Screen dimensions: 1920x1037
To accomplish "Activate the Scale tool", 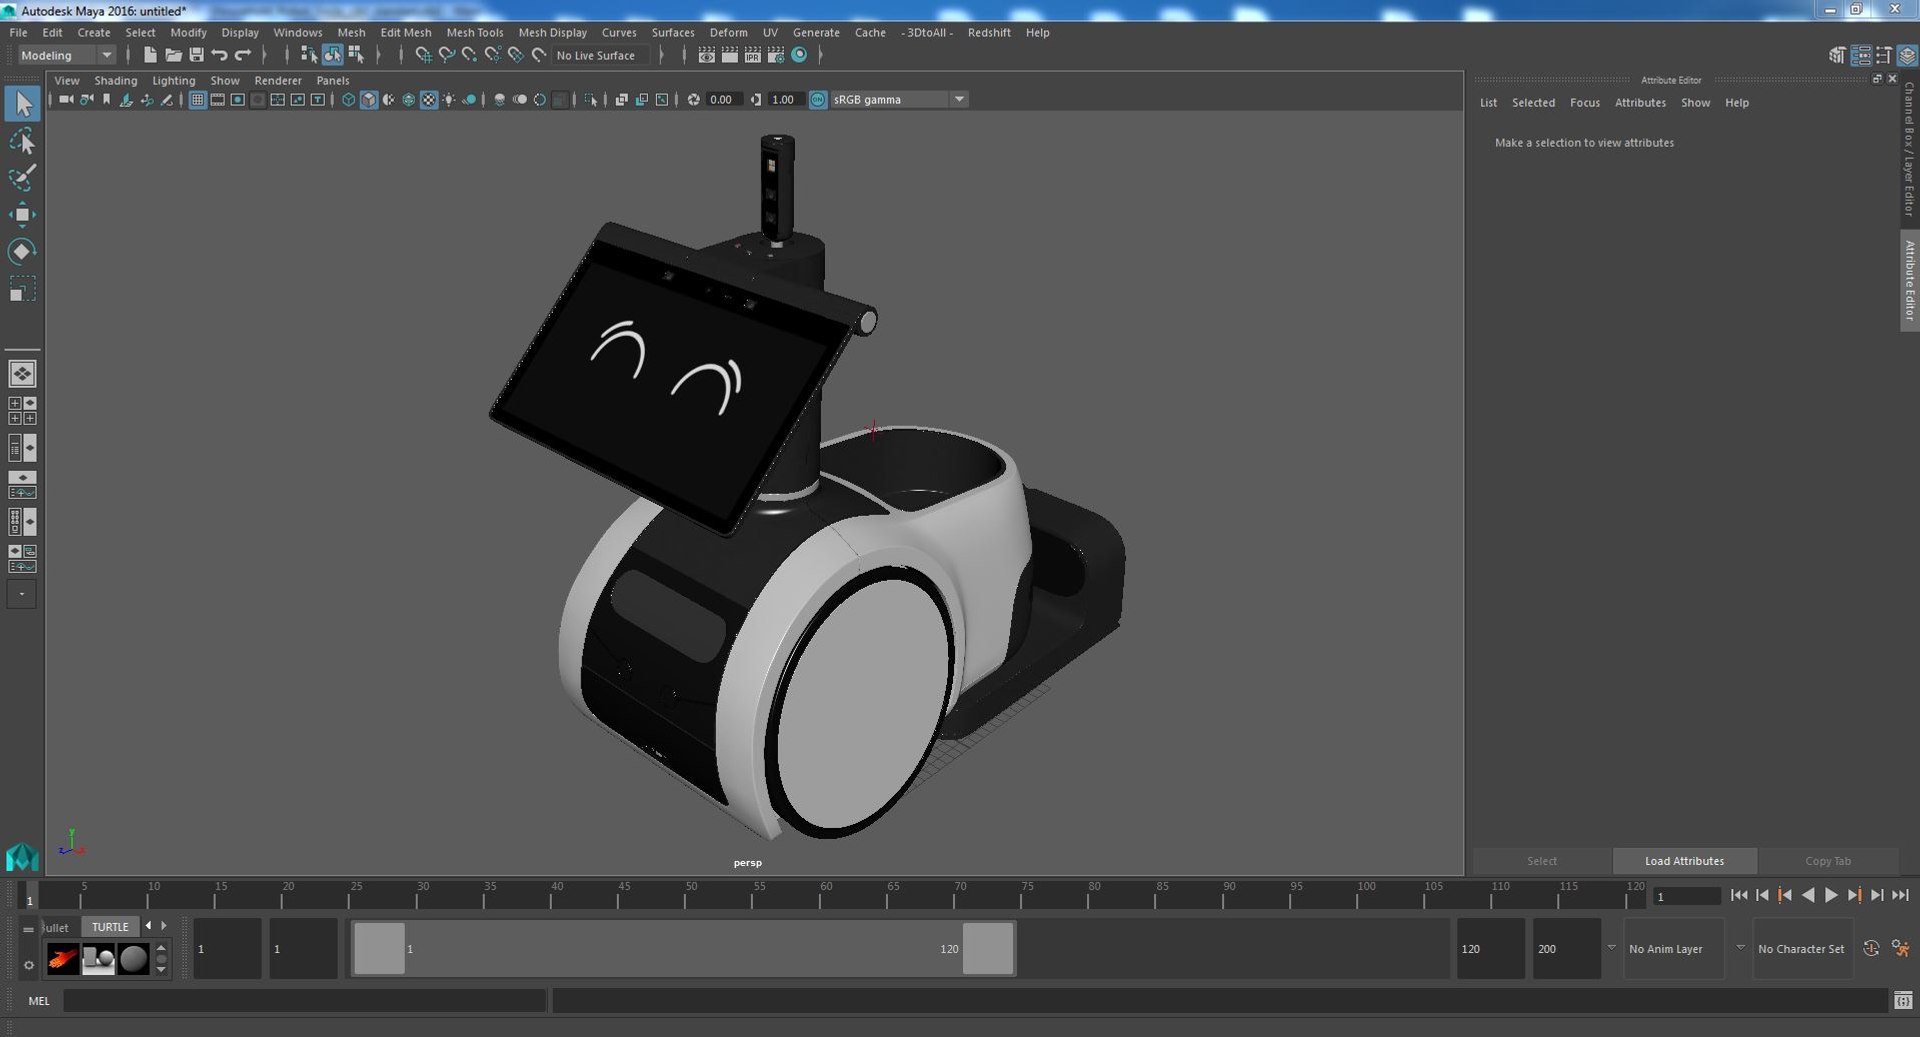I will click(x=22, y=288).
